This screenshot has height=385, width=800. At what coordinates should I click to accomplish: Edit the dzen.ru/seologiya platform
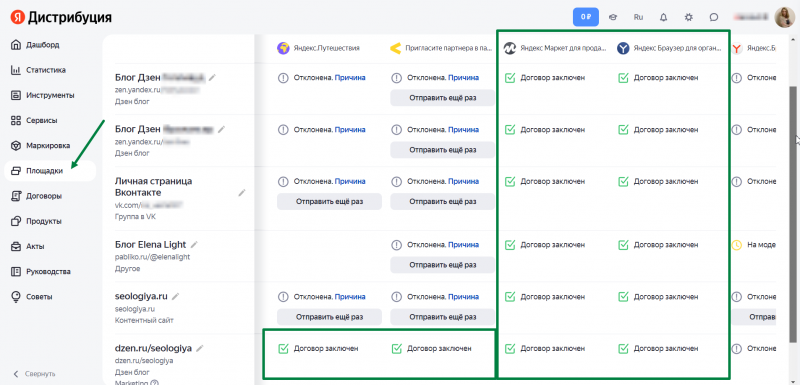(x=200, y=348)
